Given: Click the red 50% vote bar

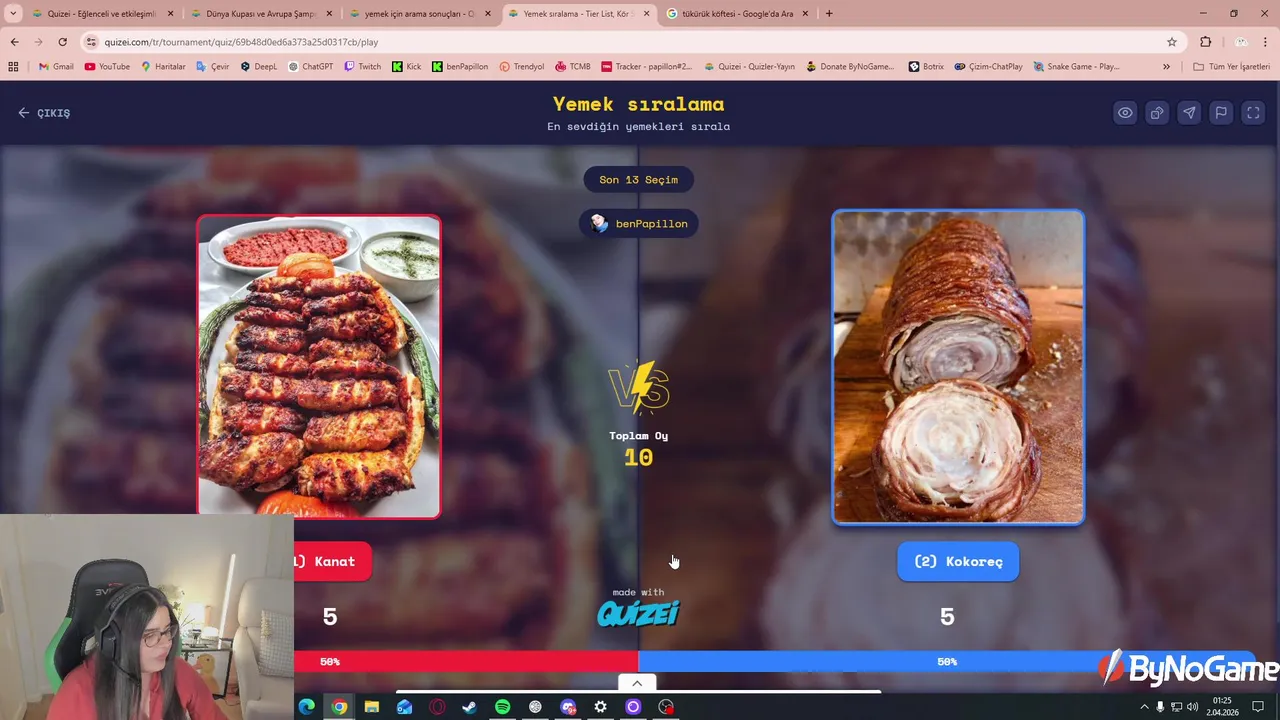Looking at the screenshot, I should [466, 662].
